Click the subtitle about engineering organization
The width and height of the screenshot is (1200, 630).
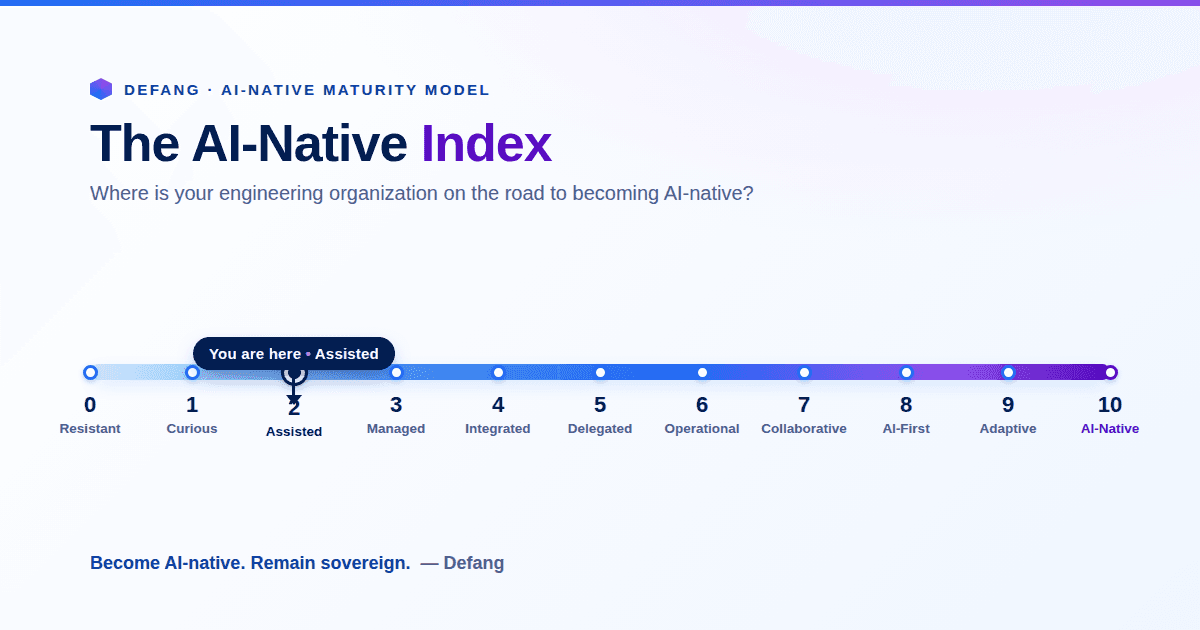coord(421,193)
